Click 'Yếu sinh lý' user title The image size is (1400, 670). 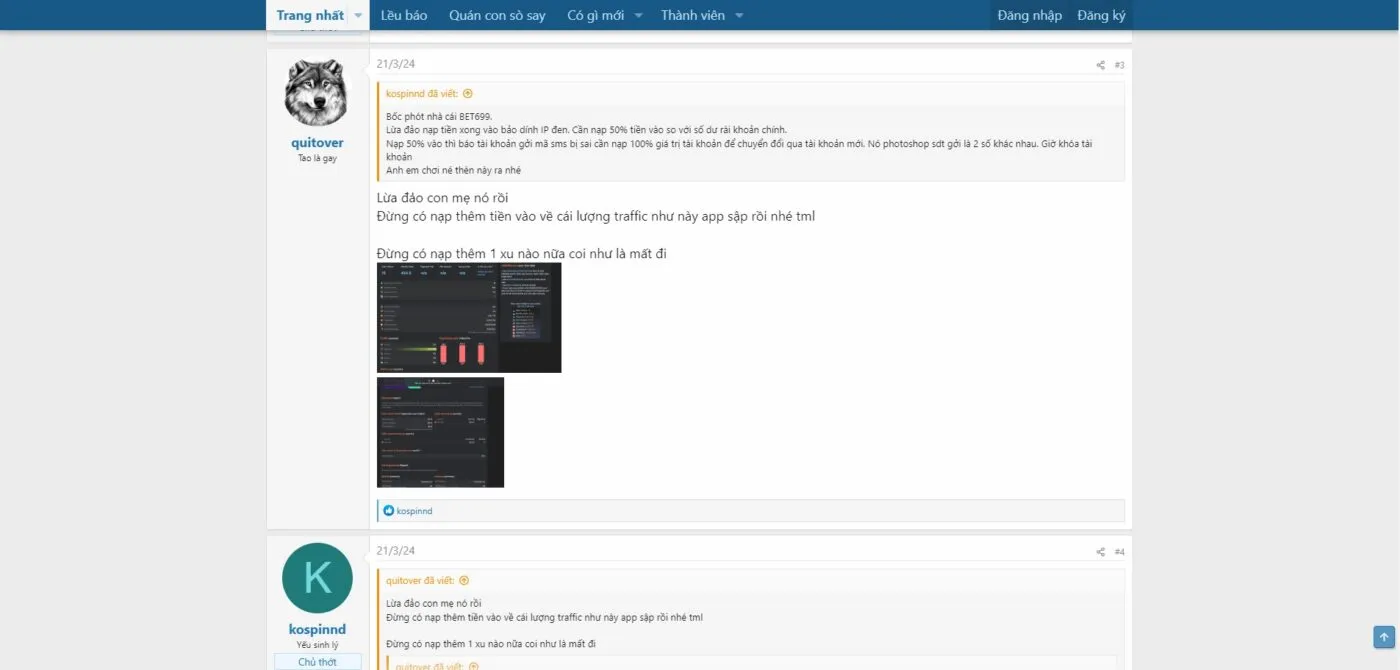[317, 645]
